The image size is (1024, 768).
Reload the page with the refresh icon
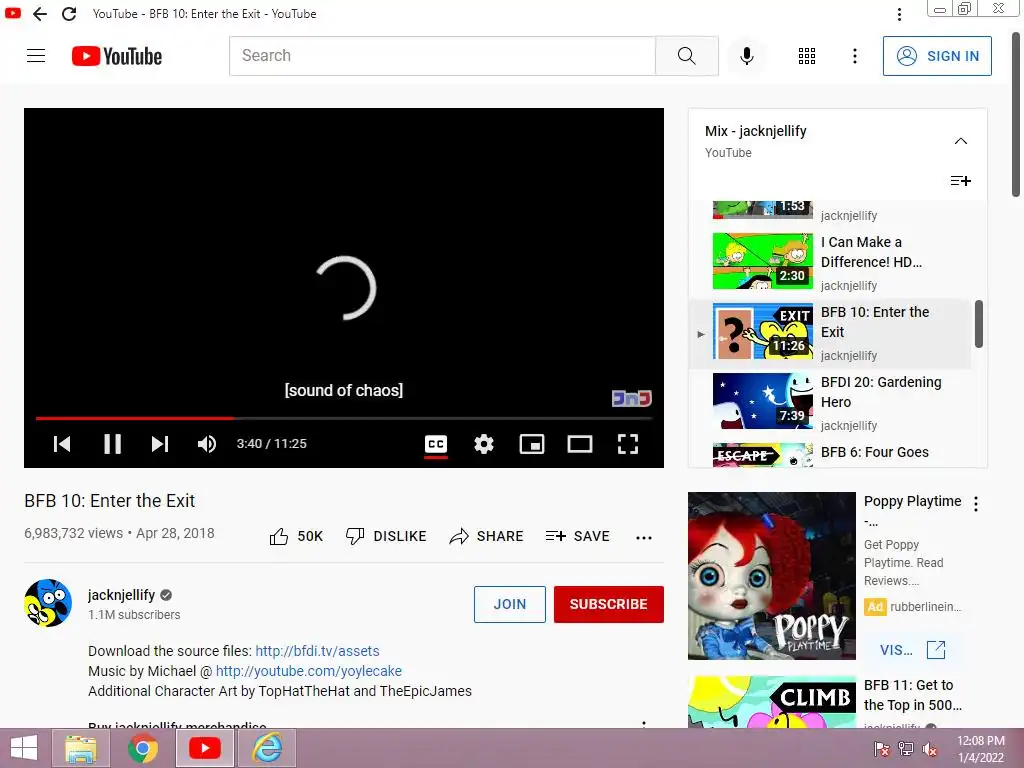tap(69, 14)
